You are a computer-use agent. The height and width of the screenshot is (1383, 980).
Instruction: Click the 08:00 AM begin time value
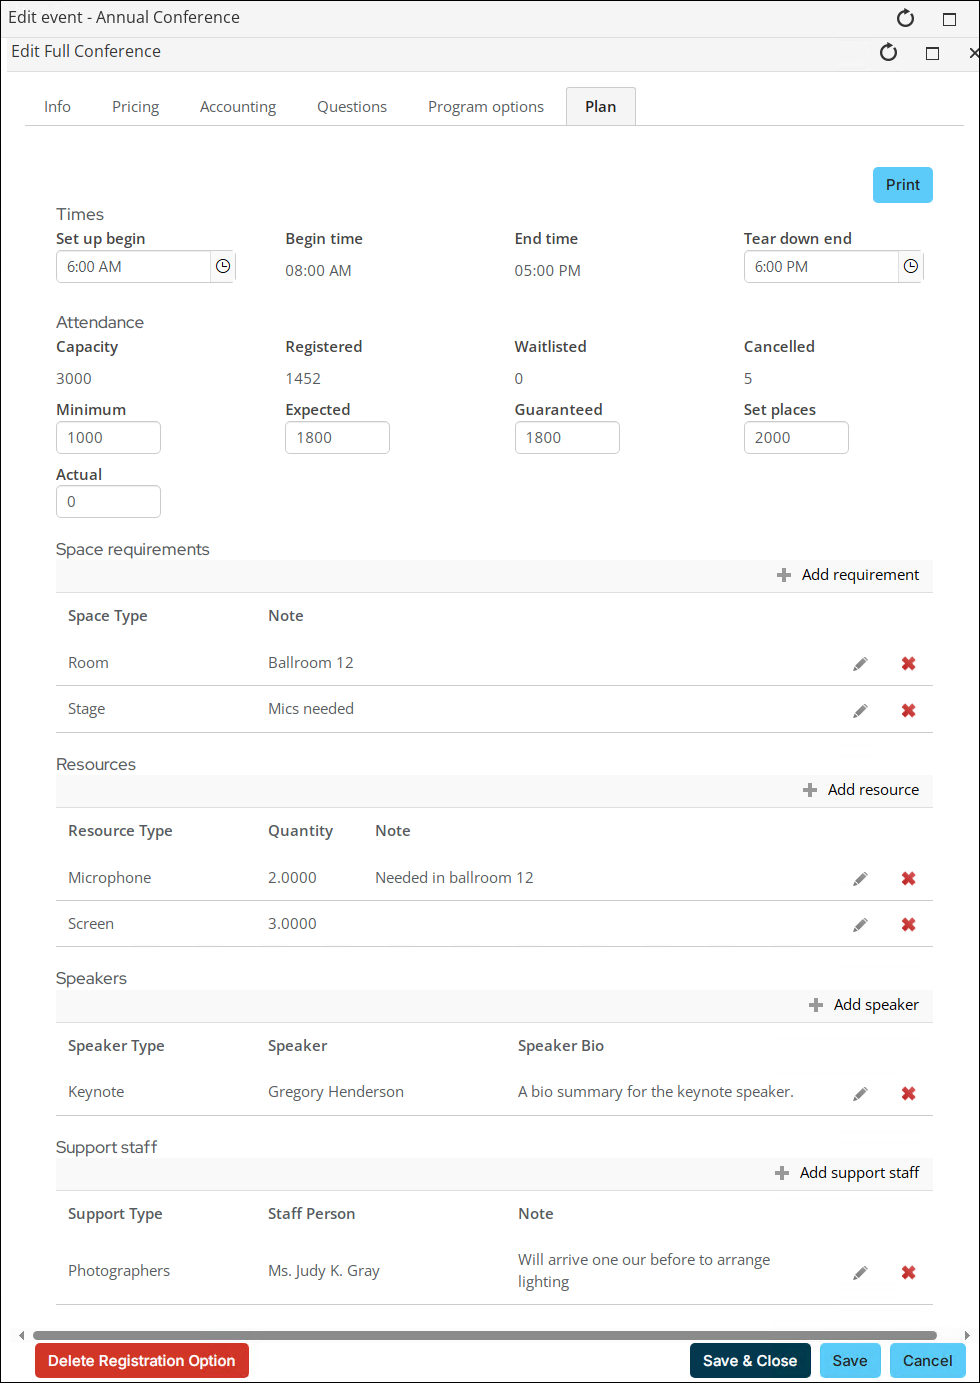point(318,271)
